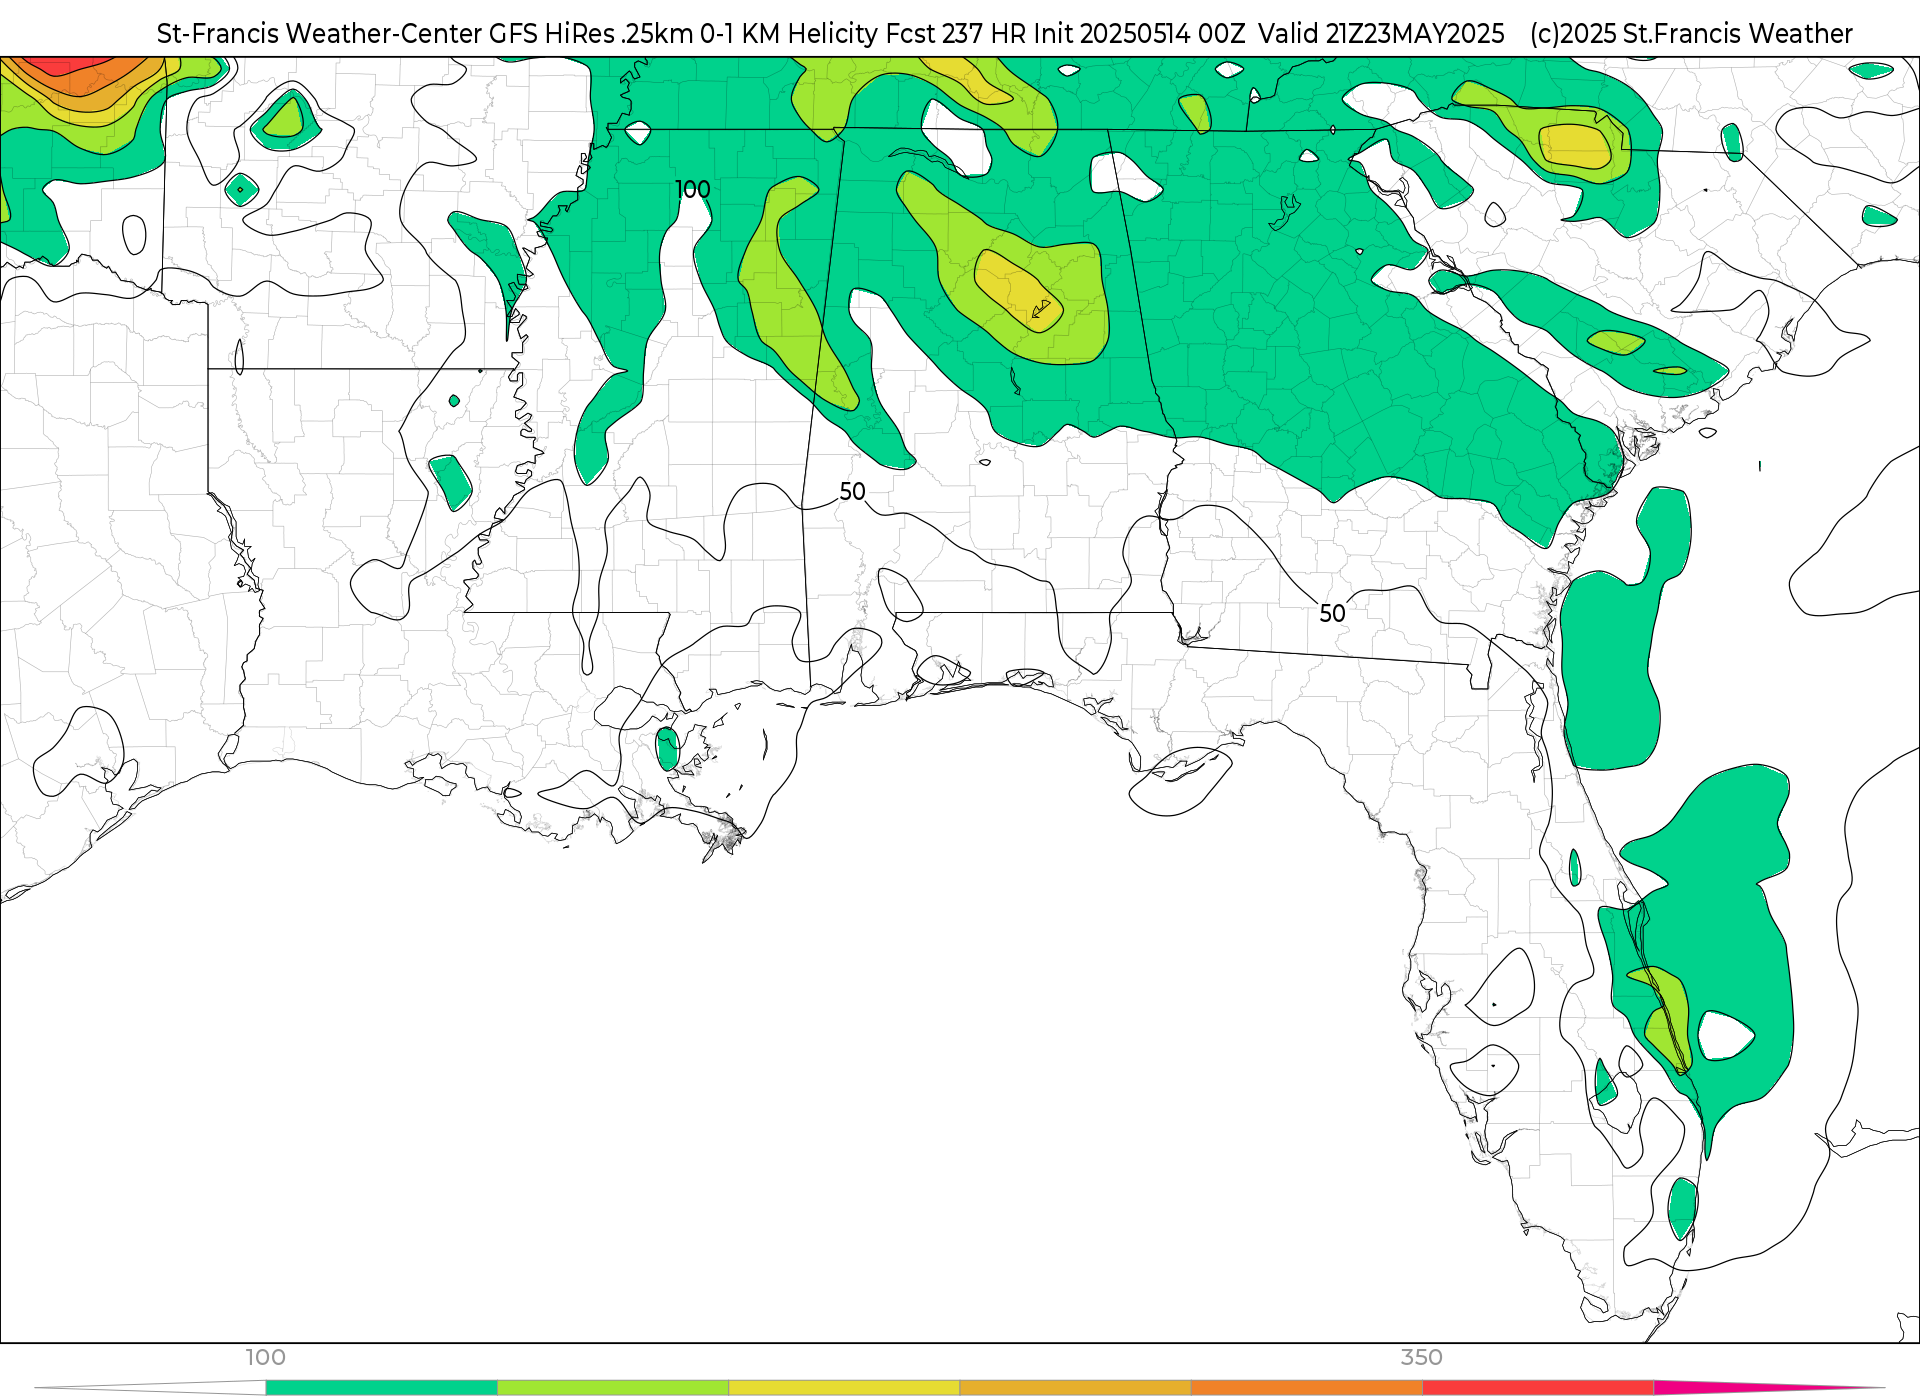Click the "100" tick label on the color bar
Screen dimensions: 1920x1400
tap(266, 1357)
